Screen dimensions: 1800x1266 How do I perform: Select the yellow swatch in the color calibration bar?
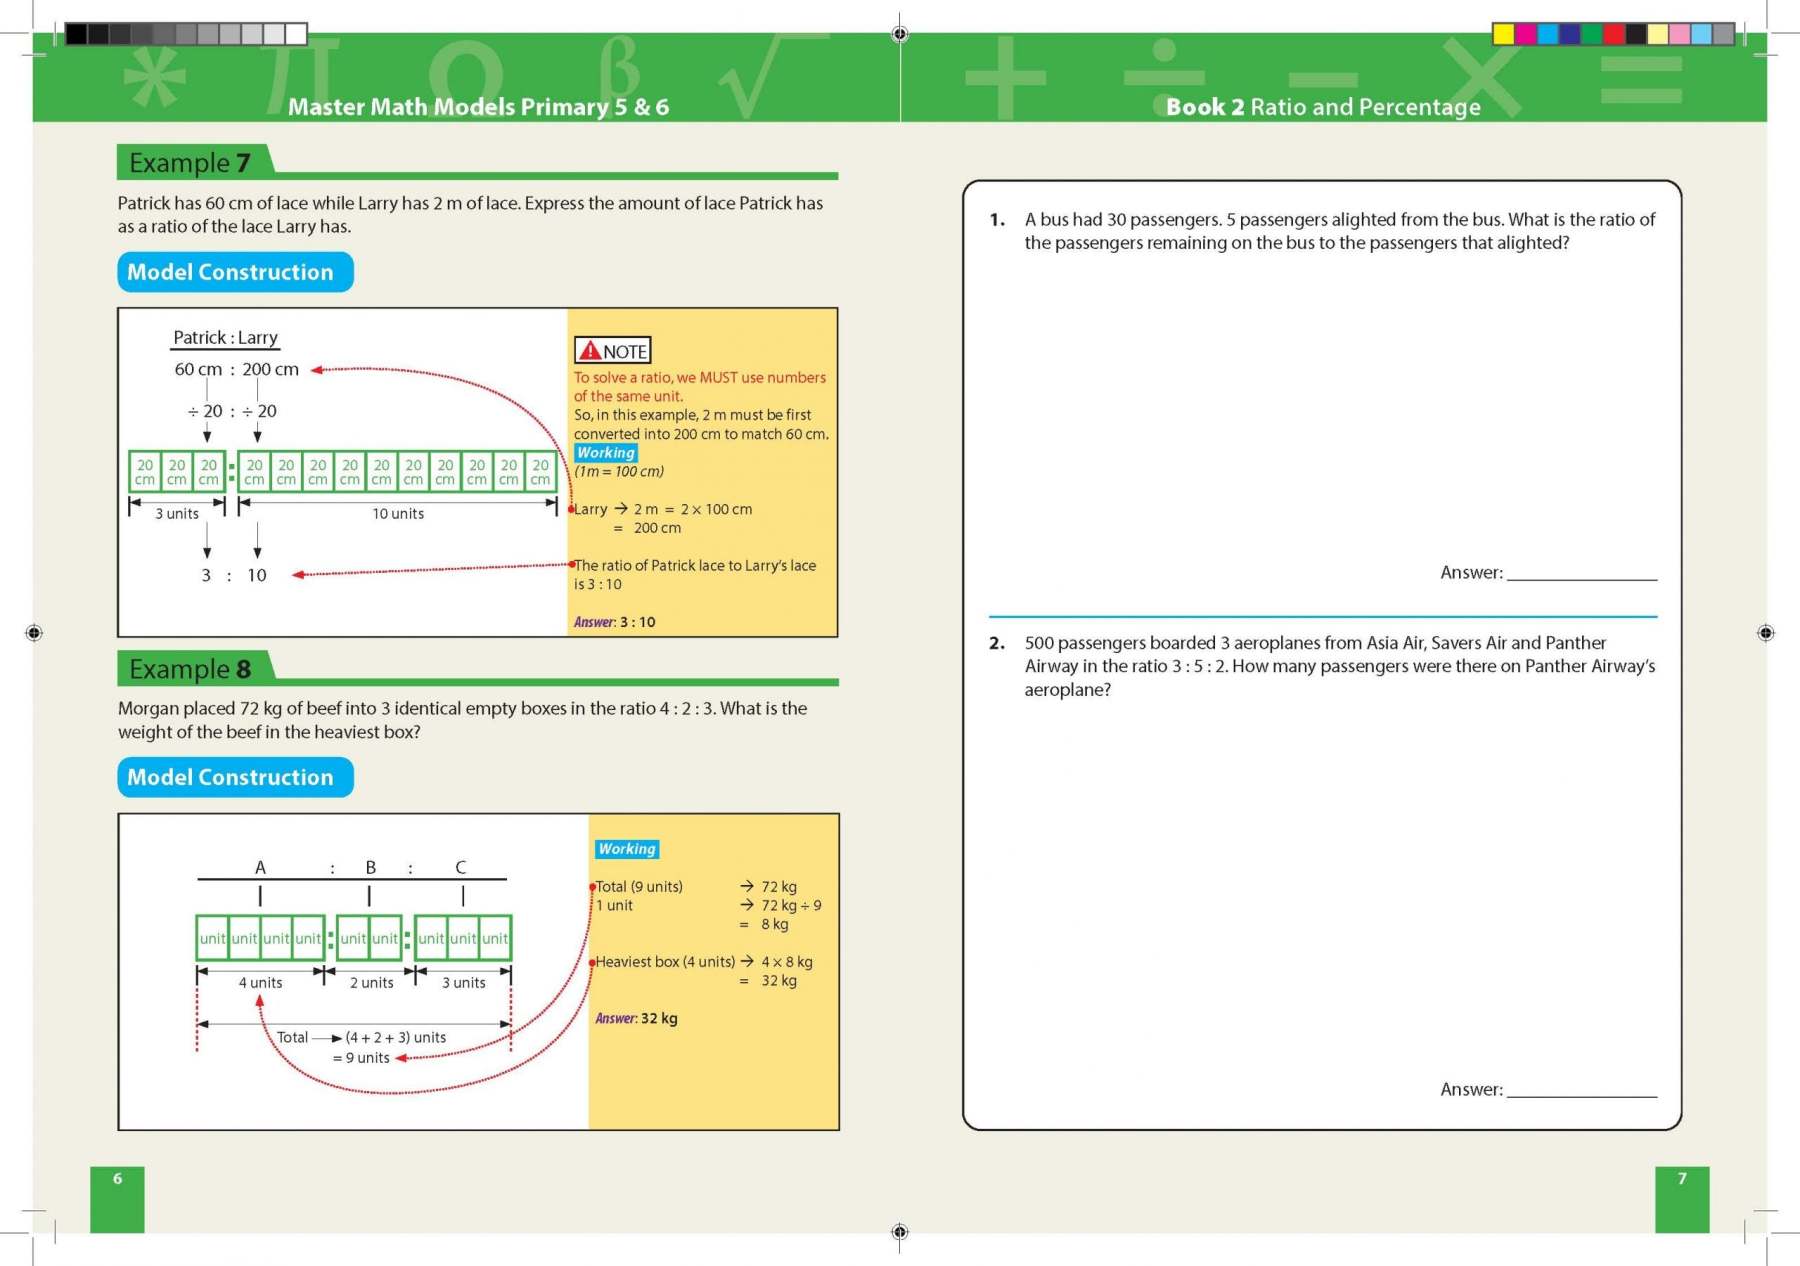tap(1502, 32)
